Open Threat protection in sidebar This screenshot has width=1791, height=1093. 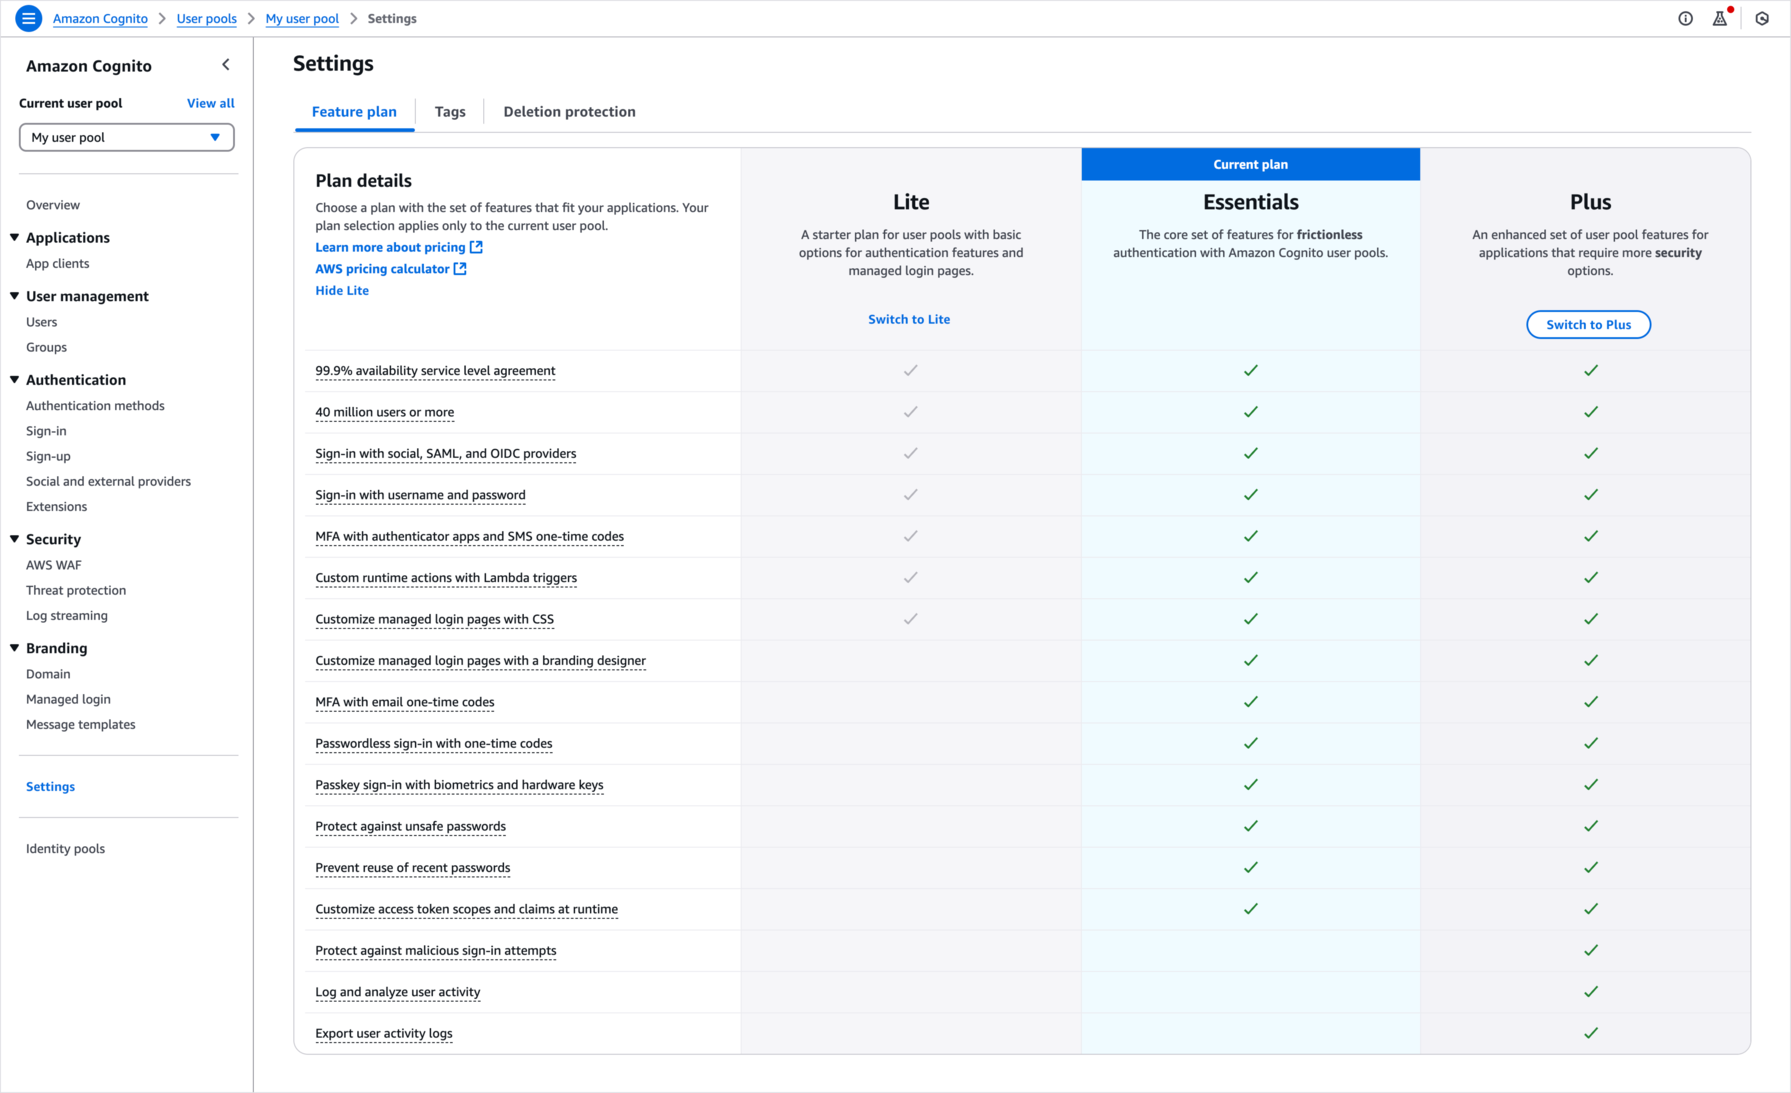coord(76,590)
